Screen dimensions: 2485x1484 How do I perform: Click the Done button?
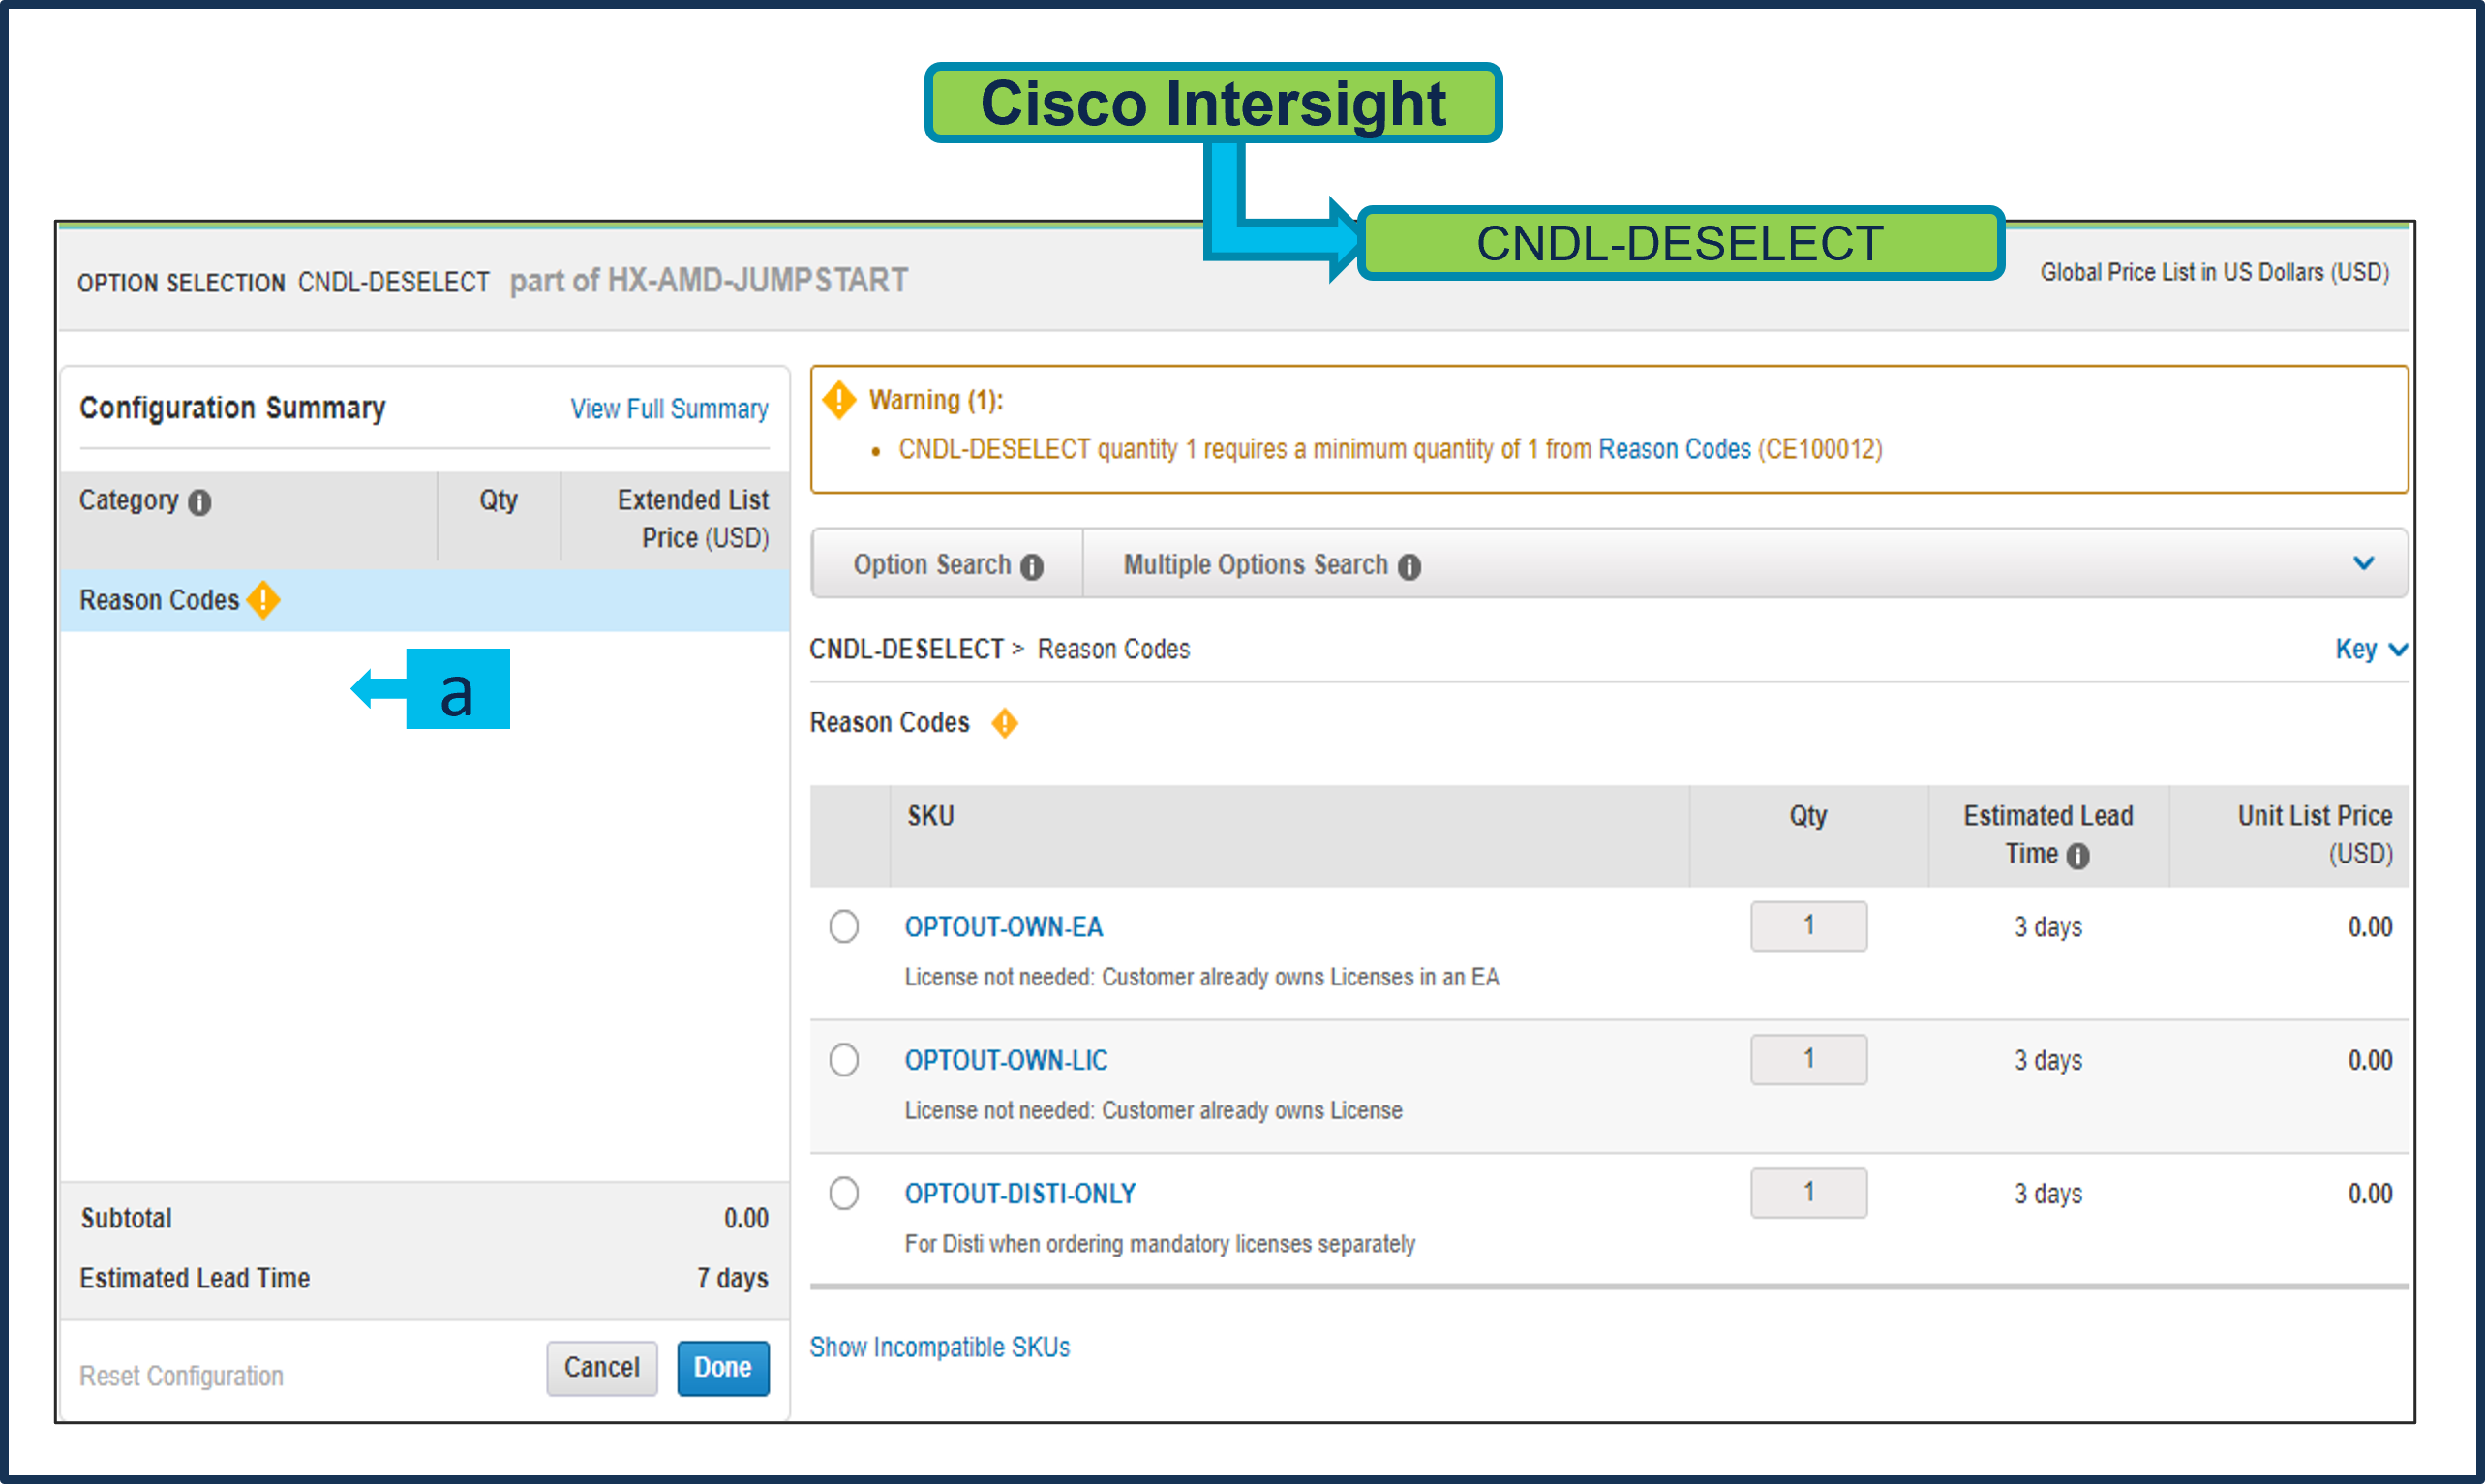point(723,1367)
